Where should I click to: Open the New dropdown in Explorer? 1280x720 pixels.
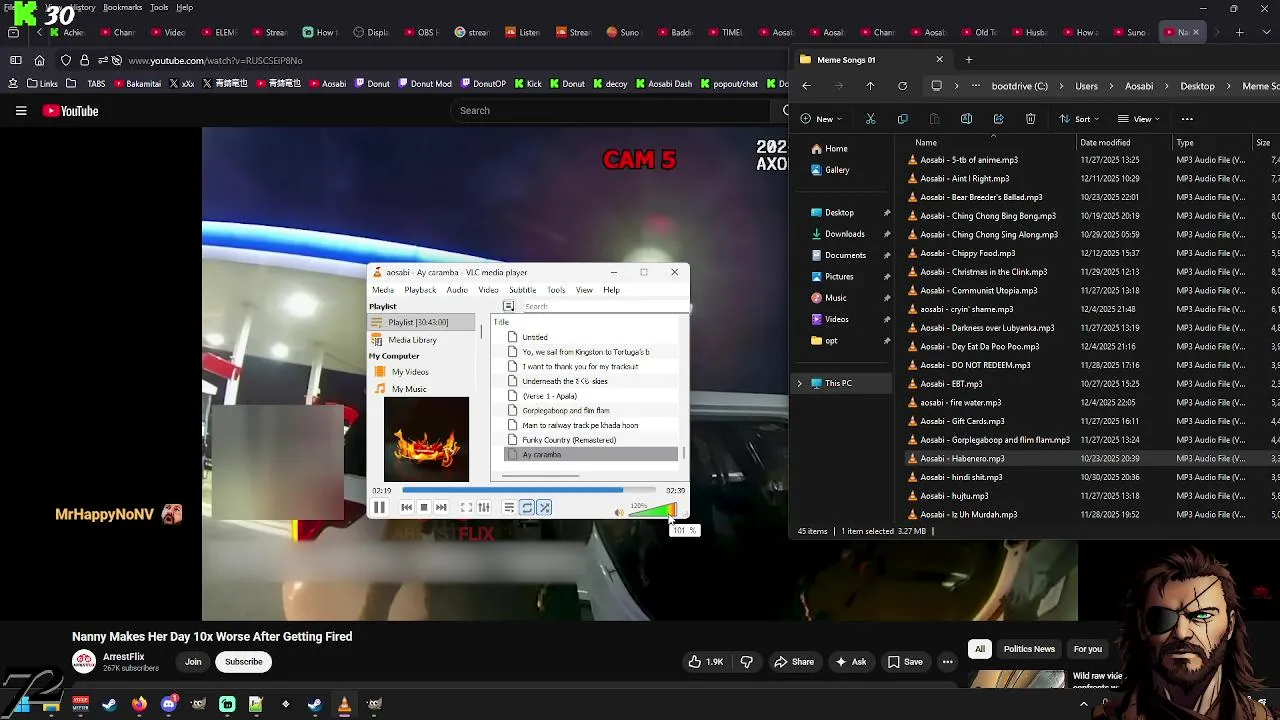point(822,119)
